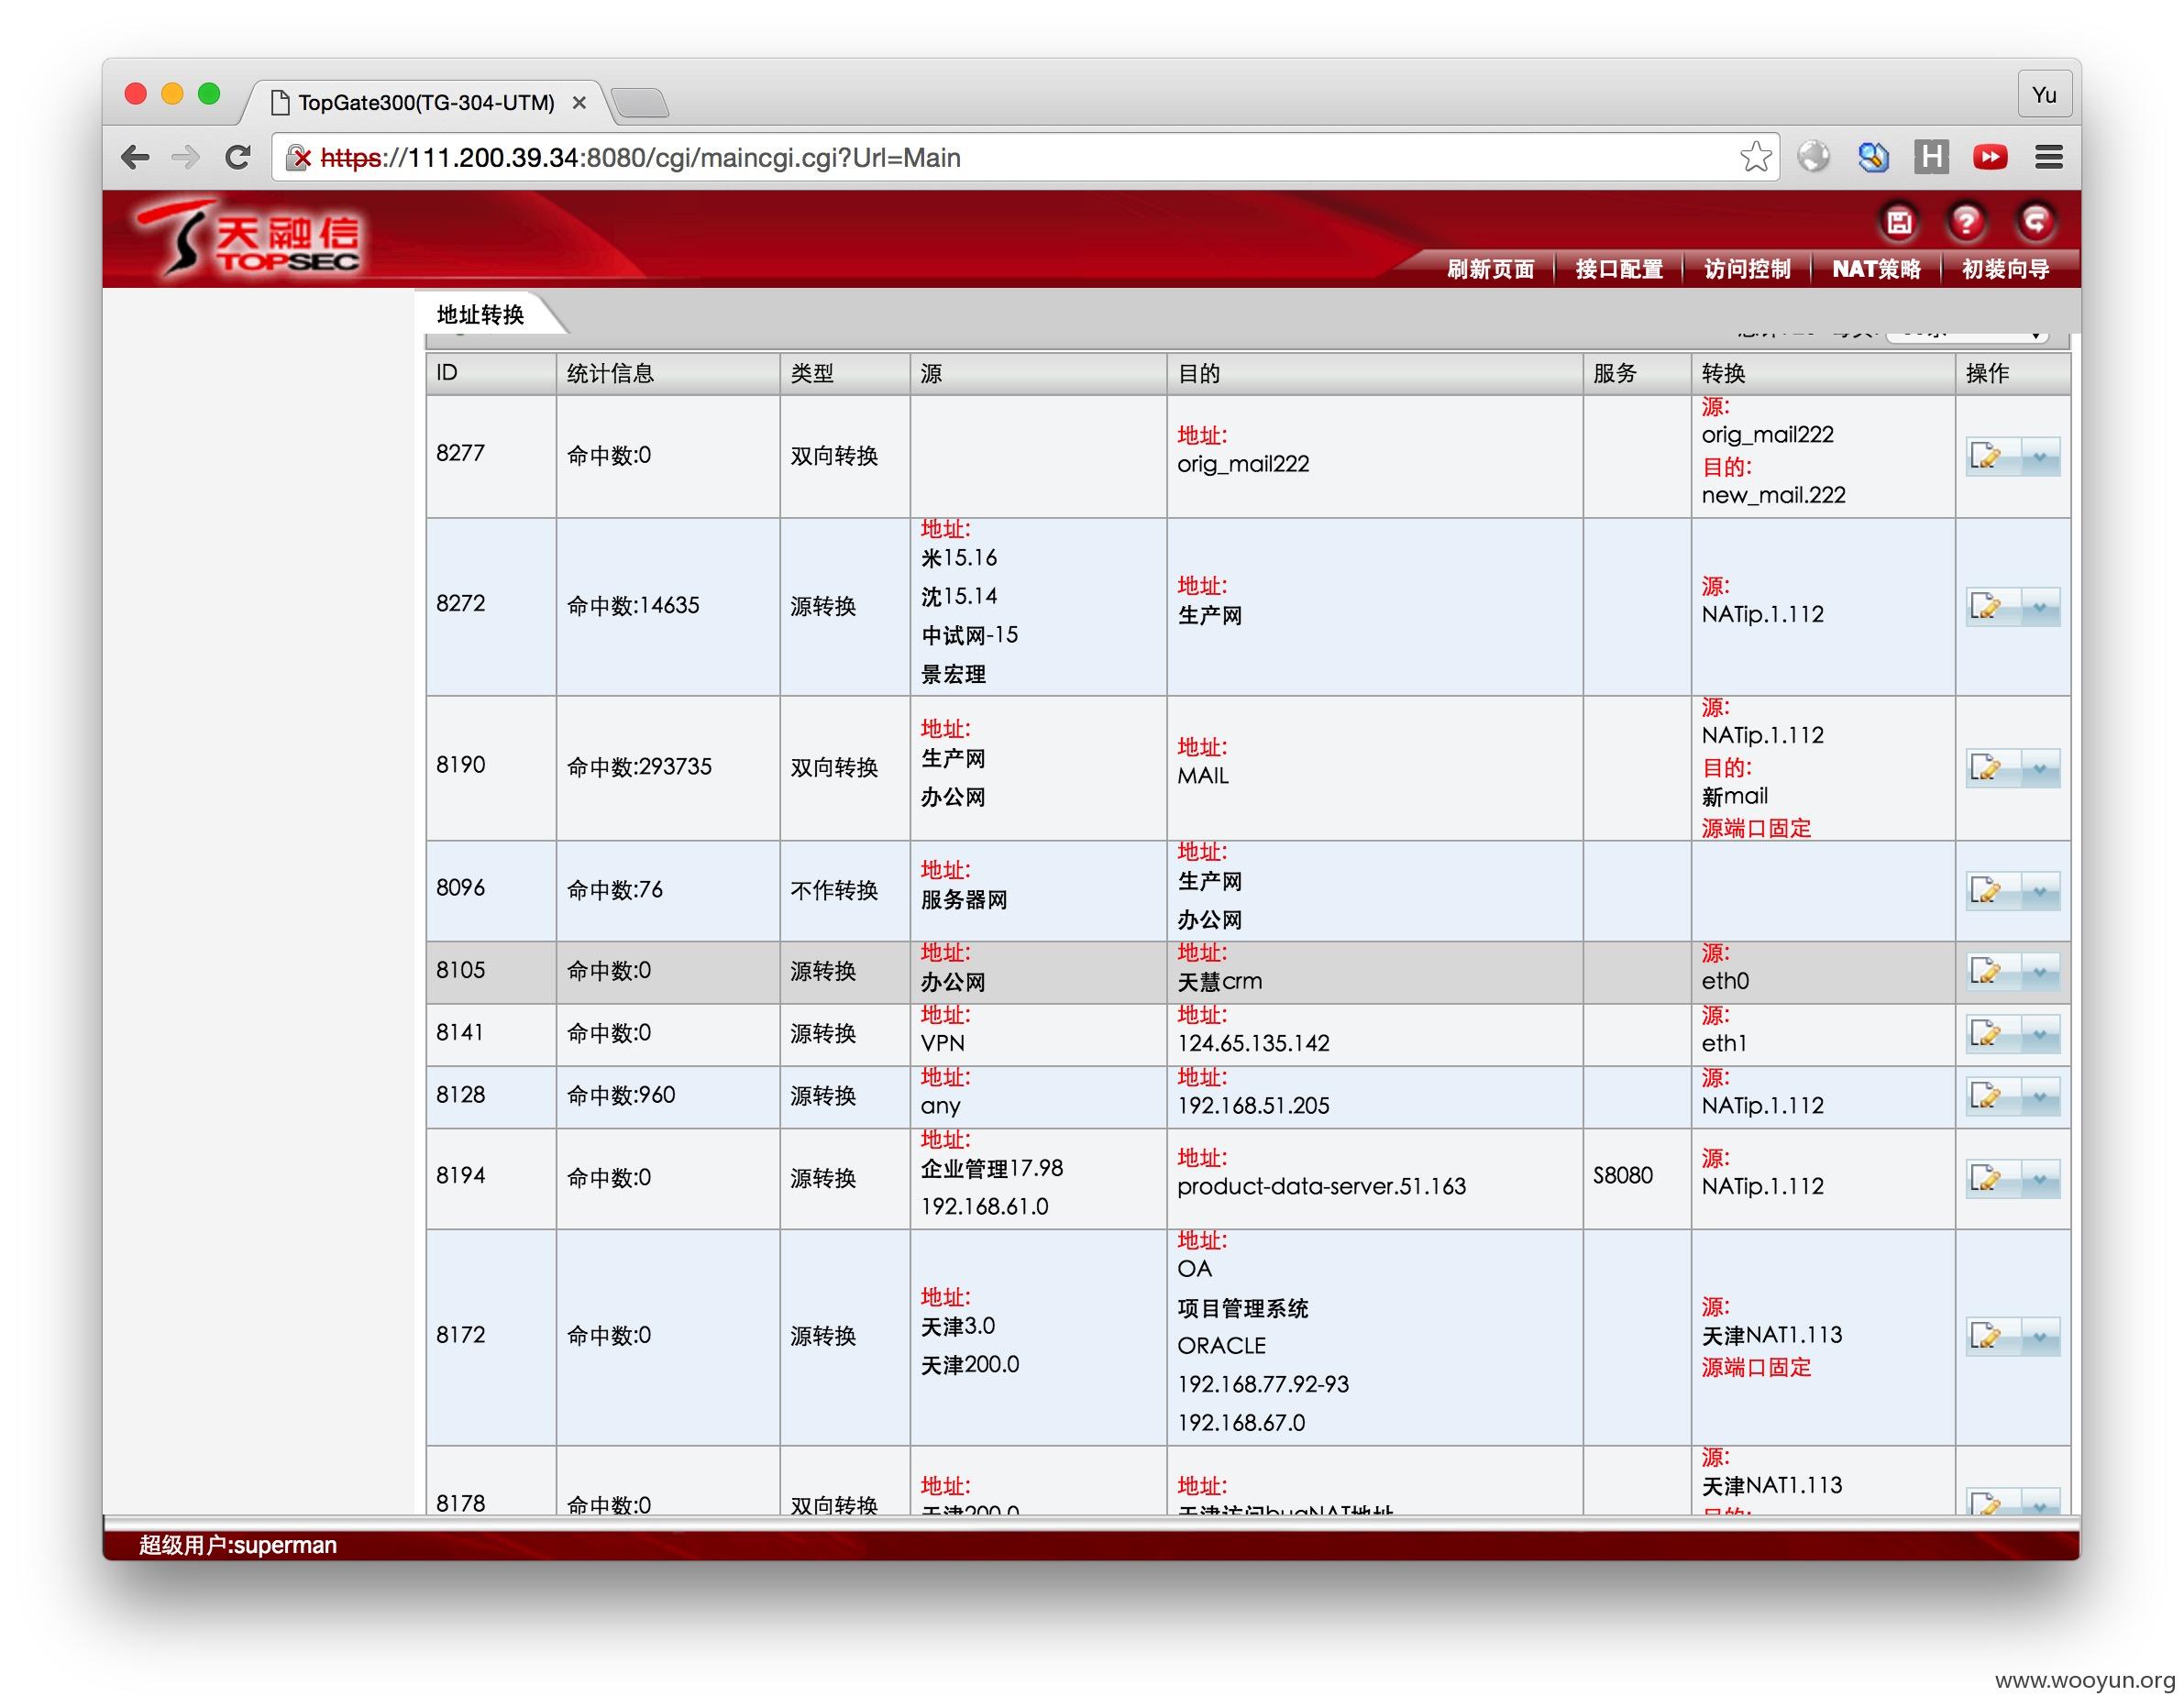Click the TOPSEC logo
The image size is (2184, 1707).
250,240
